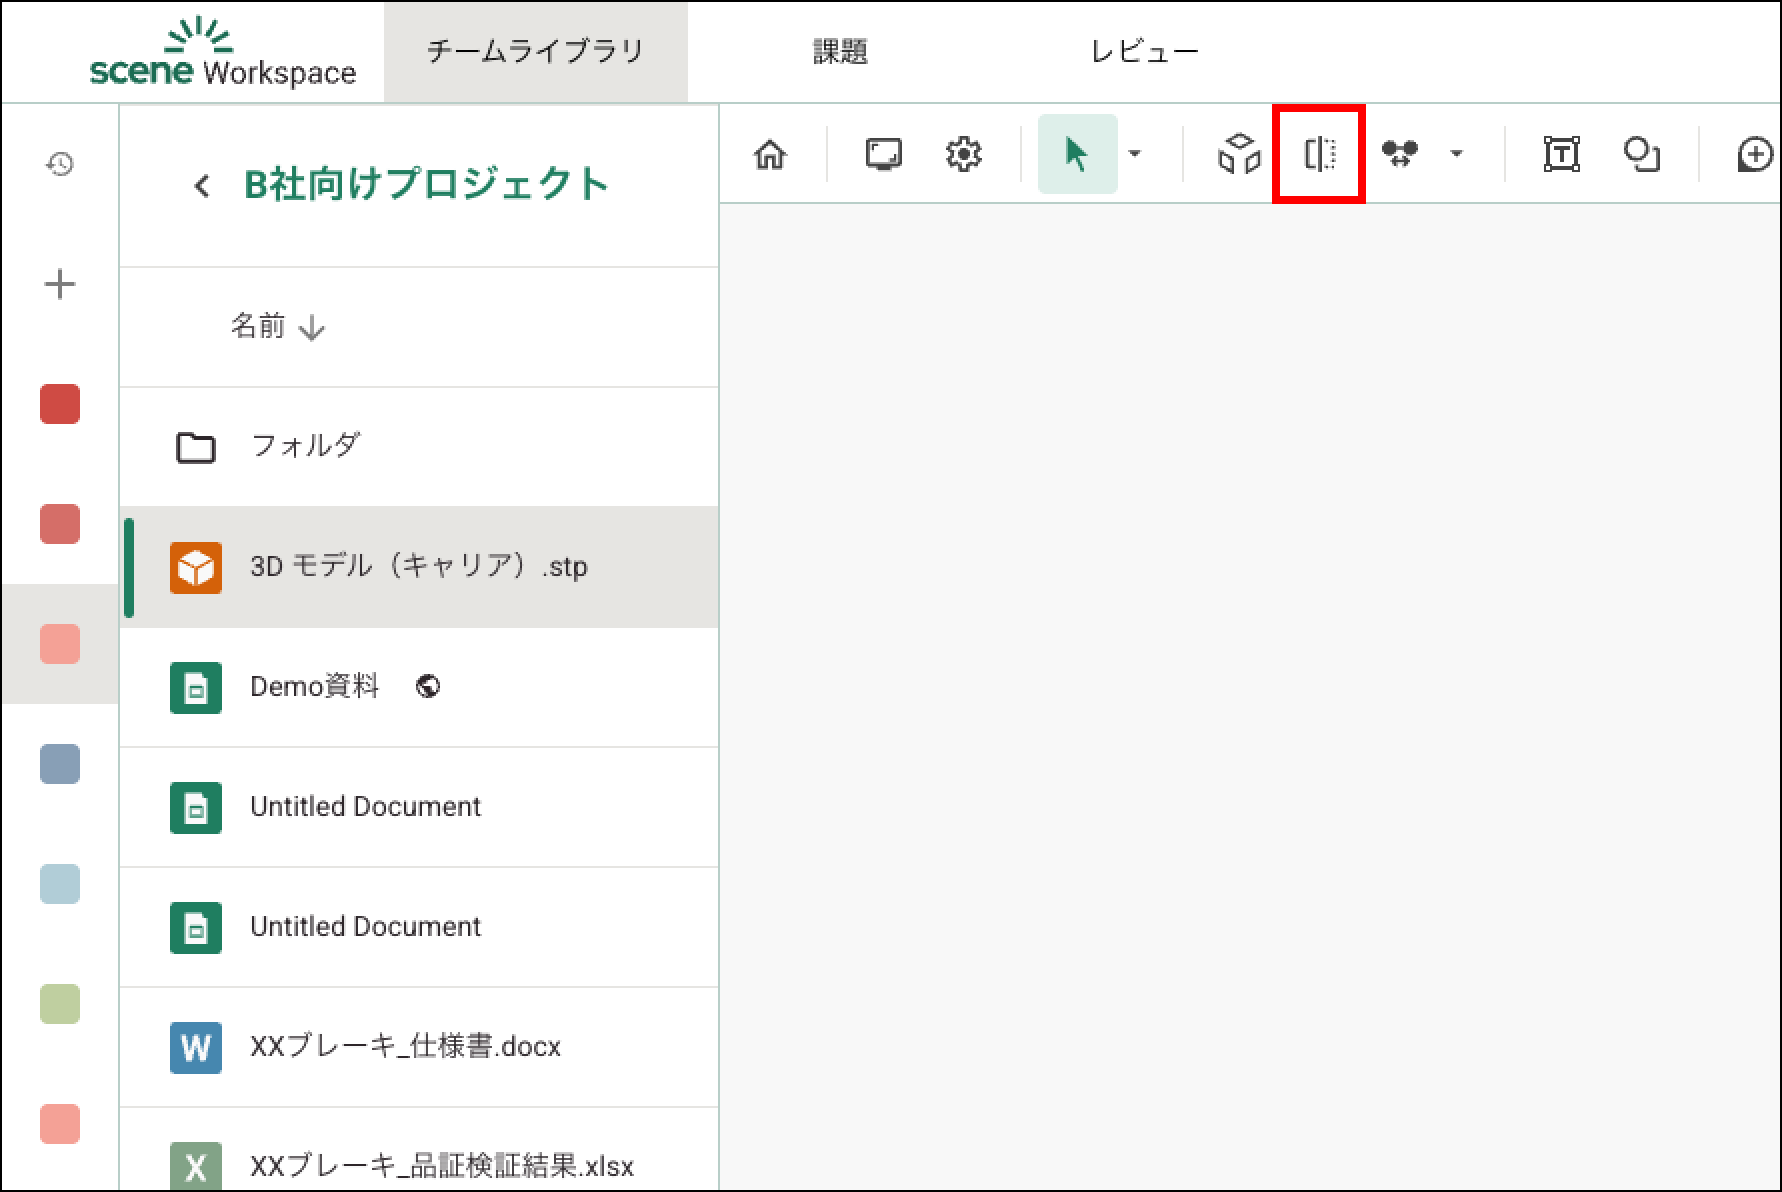Viewport: 1782px width, 1192px height.
Task: Open the measurement tool dropdown arrow
Action: (1457, 154)
